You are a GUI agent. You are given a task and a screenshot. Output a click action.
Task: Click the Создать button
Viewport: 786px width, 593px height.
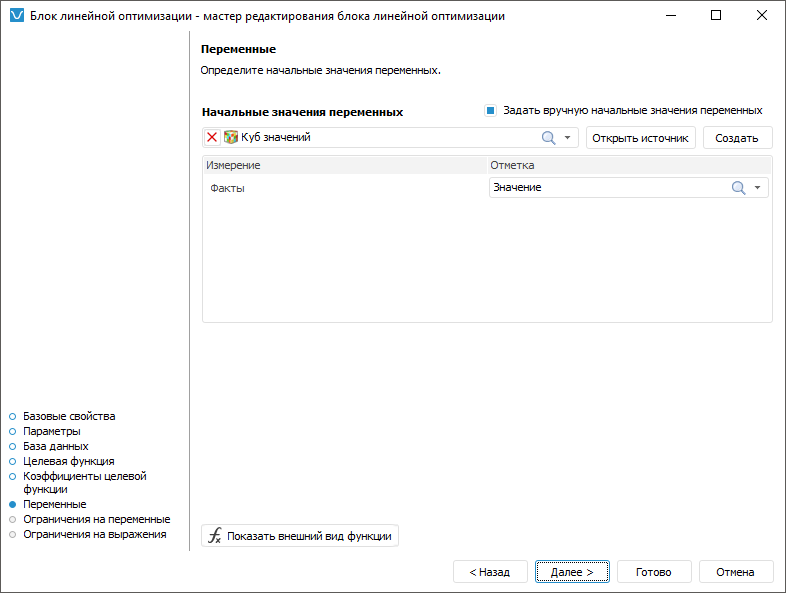click(x=737, y=138)
